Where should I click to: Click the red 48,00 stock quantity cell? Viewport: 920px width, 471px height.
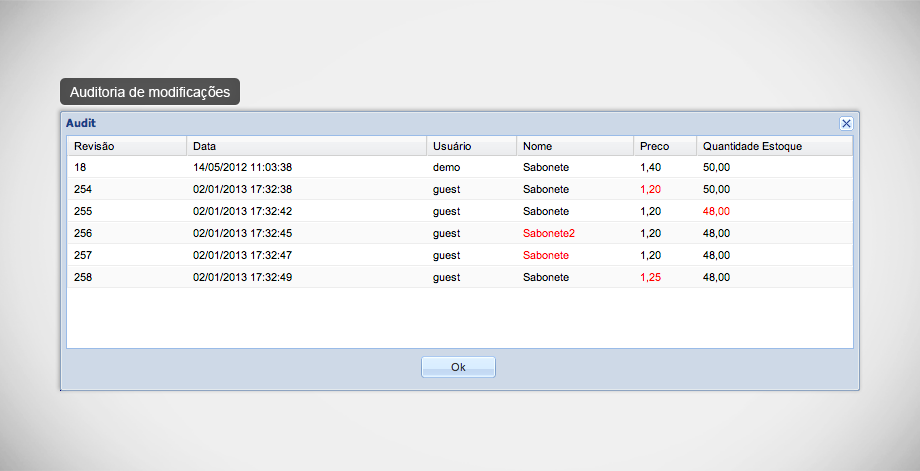[x=716, y=211]
